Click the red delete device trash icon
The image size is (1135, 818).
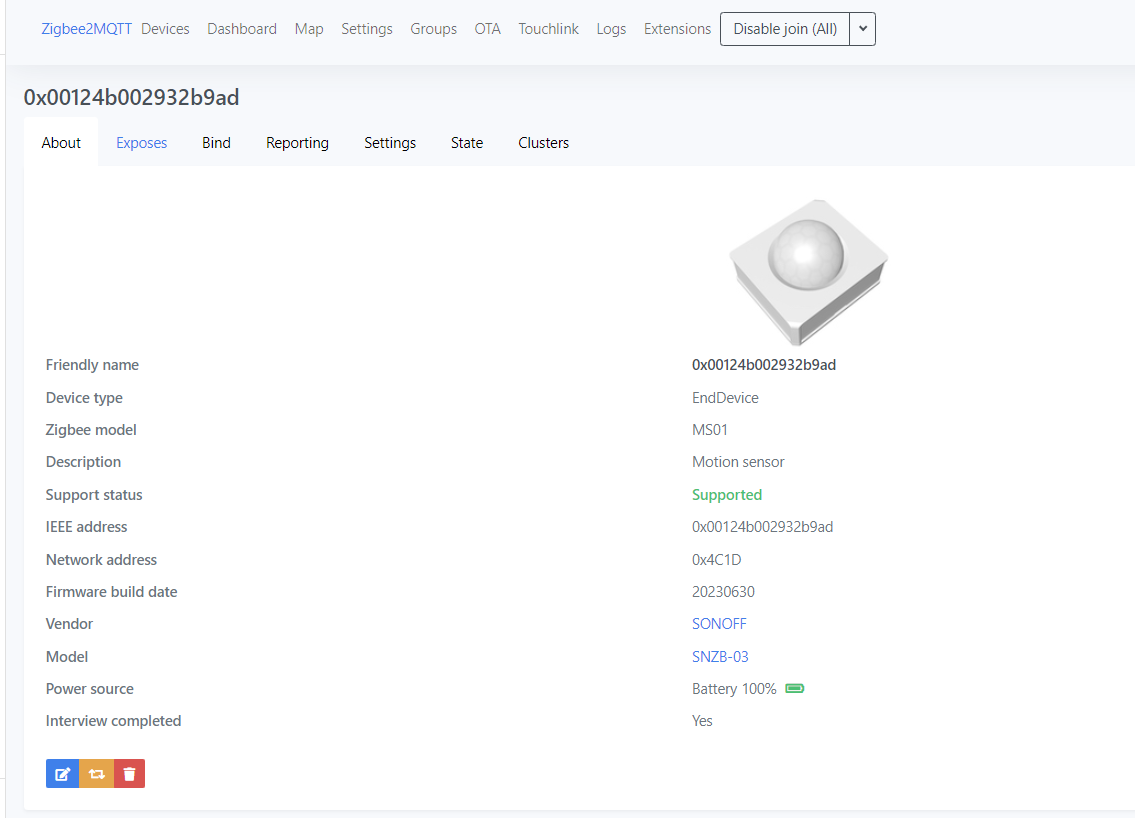pos(130,774)
